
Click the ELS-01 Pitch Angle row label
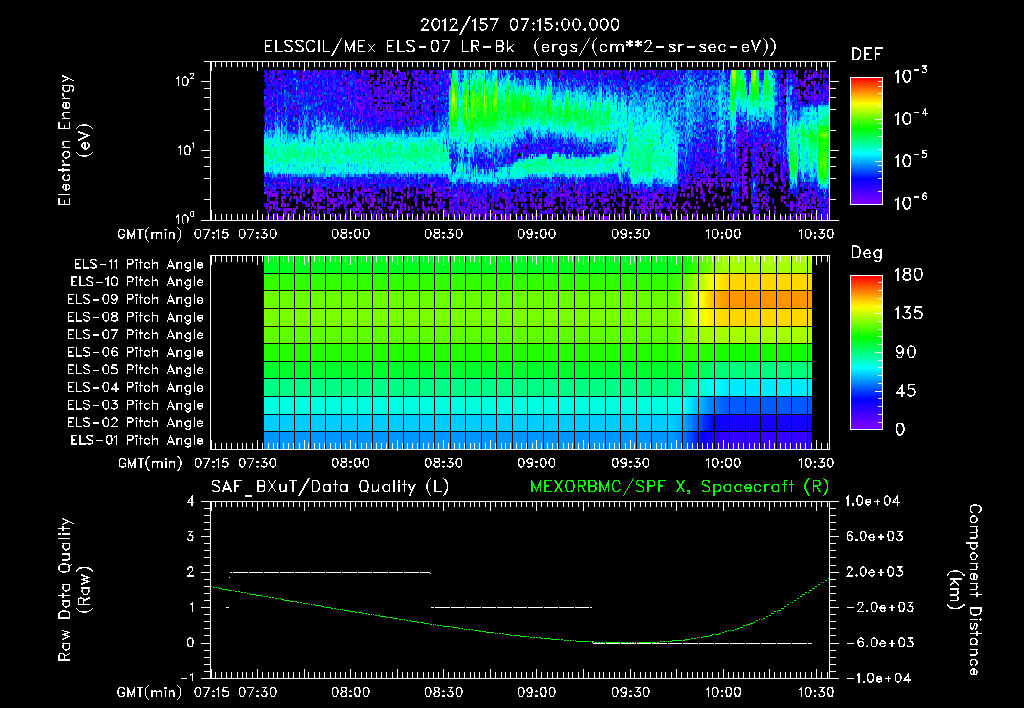pyautogui.click(x=137, y=440)
